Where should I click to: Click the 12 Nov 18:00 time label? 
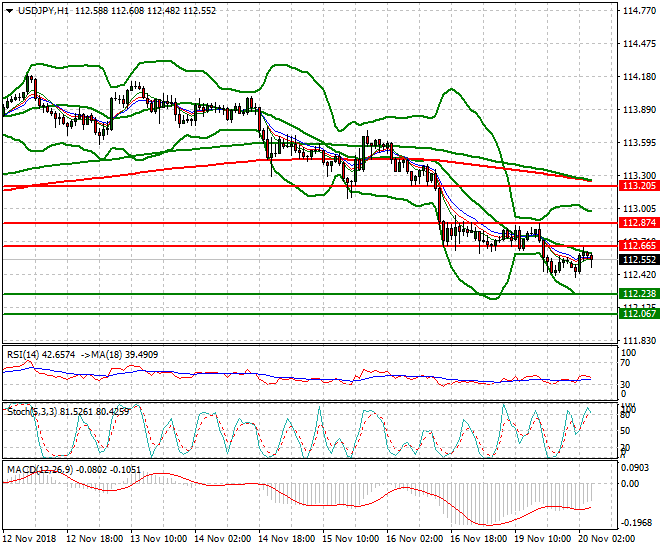[95, 539]
